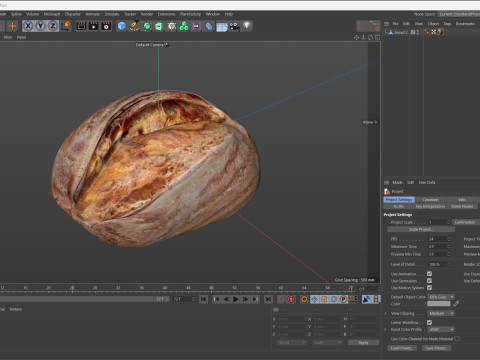Click Apply in the Coordinates panel

click(x=363, y=343)
